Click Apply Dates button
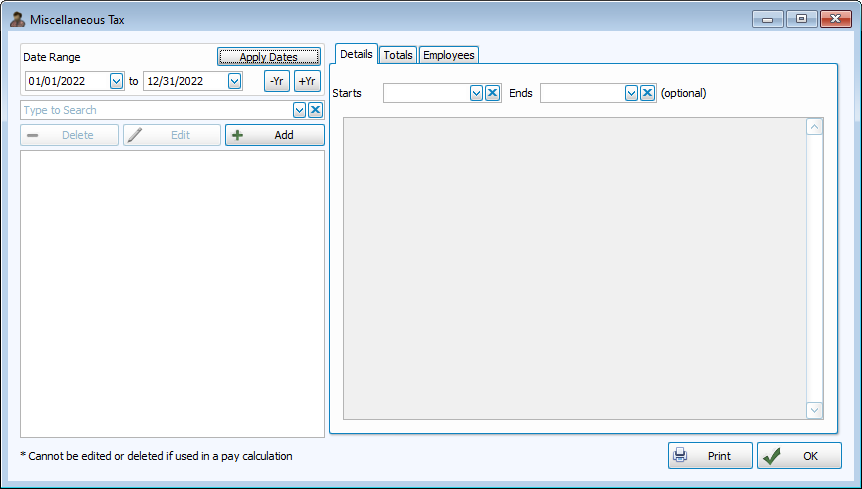862x489 pixels. (268, 57)
